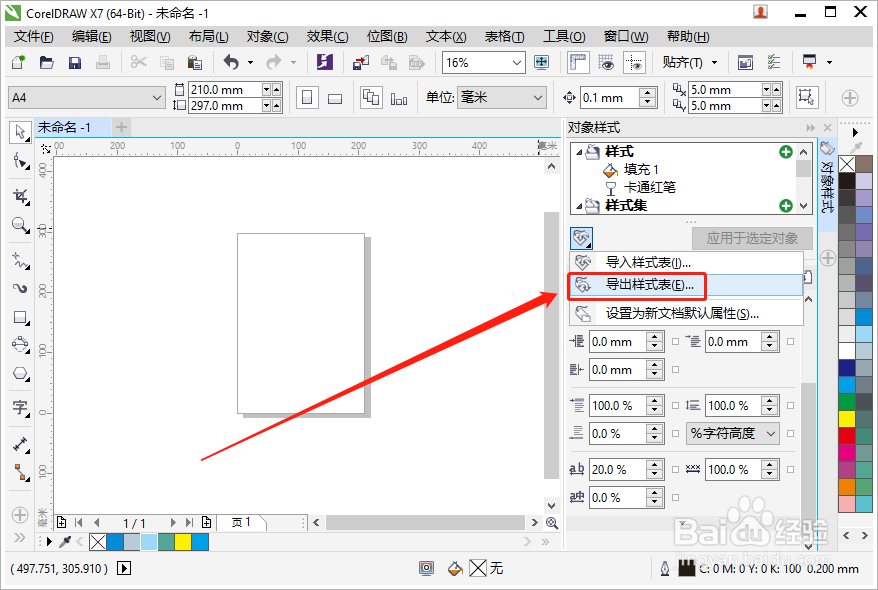Click 应用于选定对象 button

pyautogui.click(x=752, y=238)
